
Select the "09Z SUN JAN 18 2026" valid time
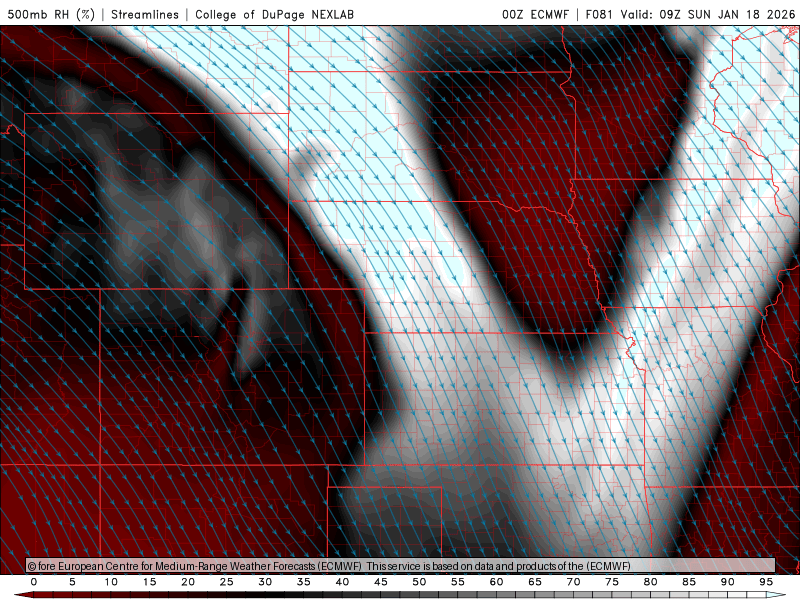pyautogui.click(x=727, y=14)
